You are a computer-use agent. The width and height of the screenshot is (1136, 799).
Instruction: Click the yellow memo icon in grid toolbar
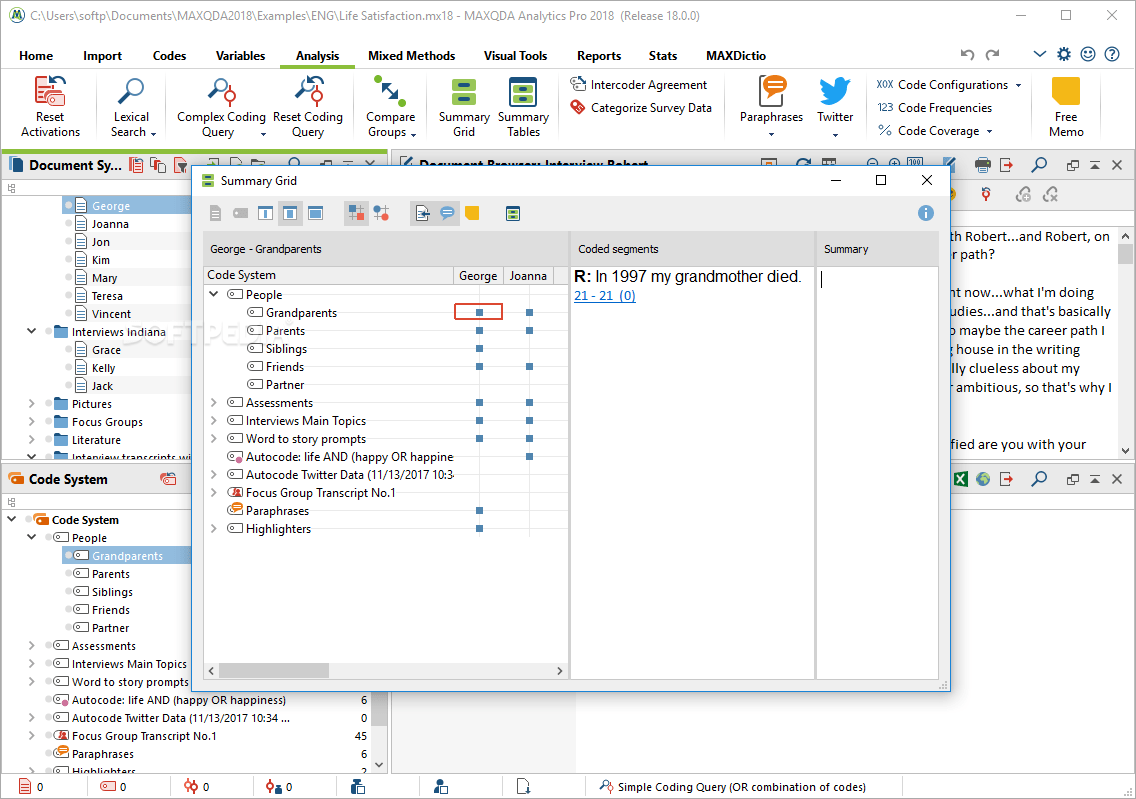[472, 213]
